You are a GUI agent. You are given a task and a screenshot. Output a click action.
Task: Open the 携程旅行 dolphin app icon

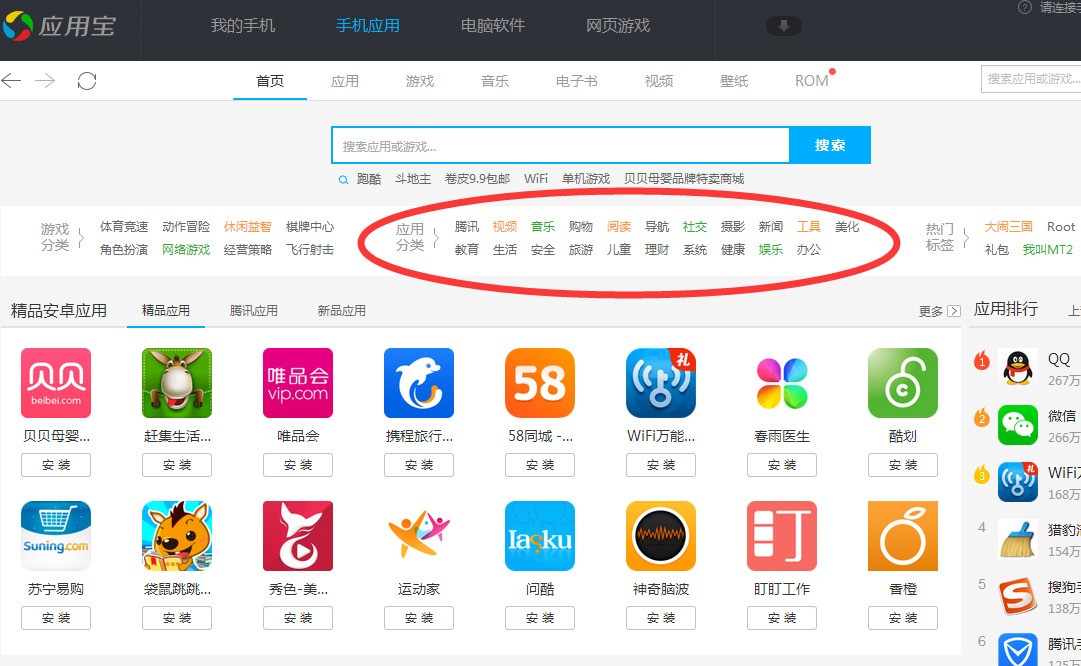[x=419, y=383]
